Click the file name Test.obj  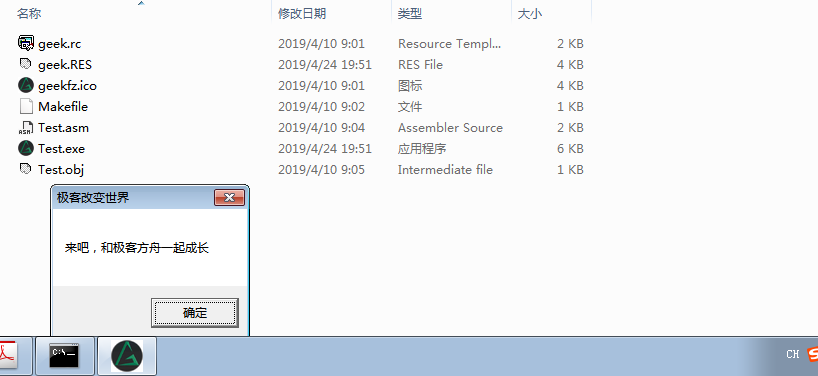coord(61,169)
